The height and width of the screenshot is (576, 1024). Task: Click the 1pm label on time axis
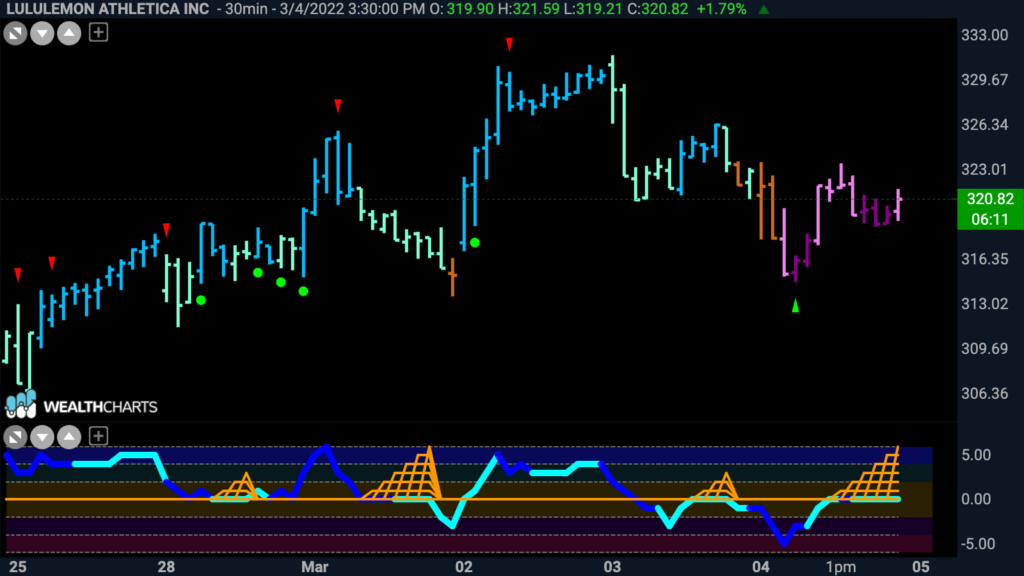point(840,567)
